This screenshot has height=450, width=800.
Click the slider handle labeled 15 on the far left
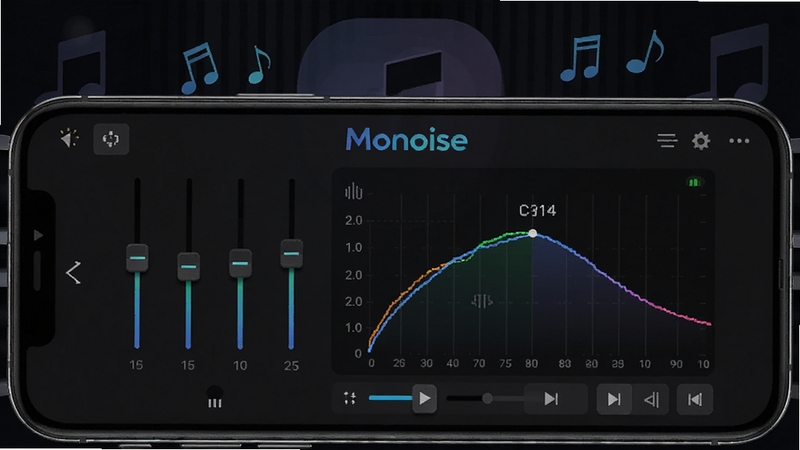[137, 258]
